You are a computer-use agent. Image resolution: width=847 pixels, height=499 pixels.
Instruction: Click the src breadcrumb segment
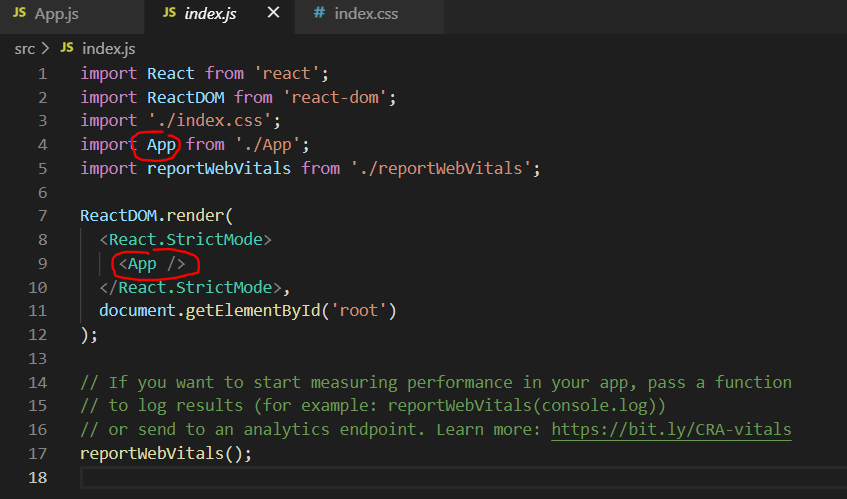click(25, 49)
